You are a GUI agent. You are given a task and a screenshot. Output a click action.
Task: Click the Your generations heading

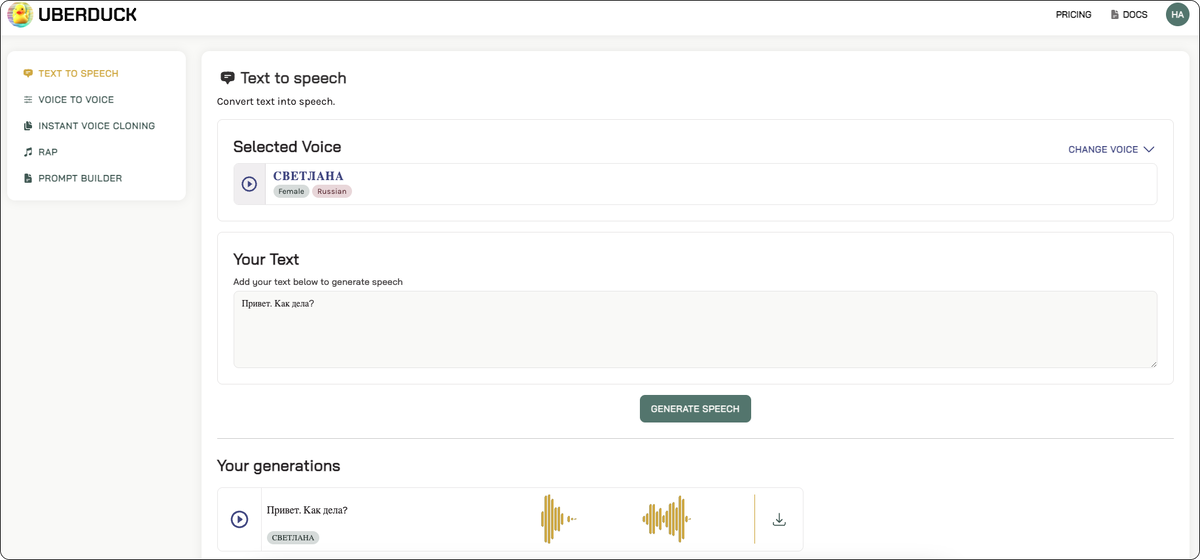point(278,466)
